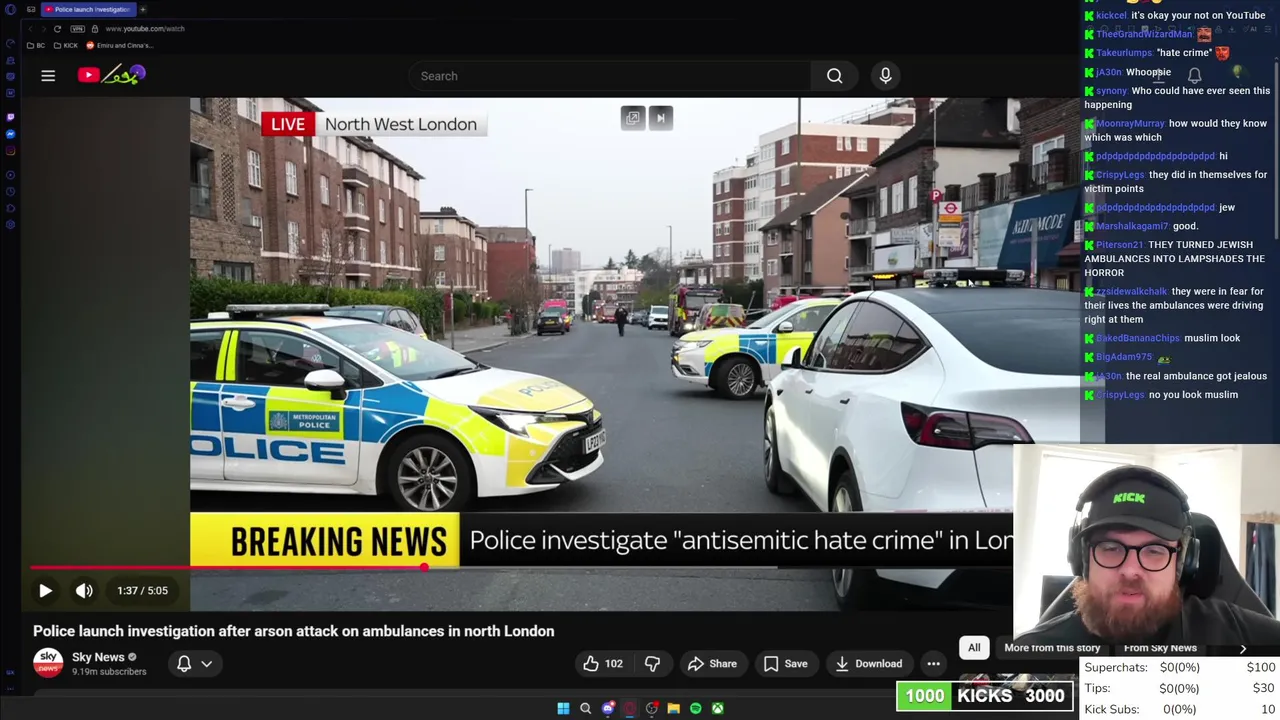Play the paused Sky News video
Screen dimensions: 1280x720
point(45,591)
